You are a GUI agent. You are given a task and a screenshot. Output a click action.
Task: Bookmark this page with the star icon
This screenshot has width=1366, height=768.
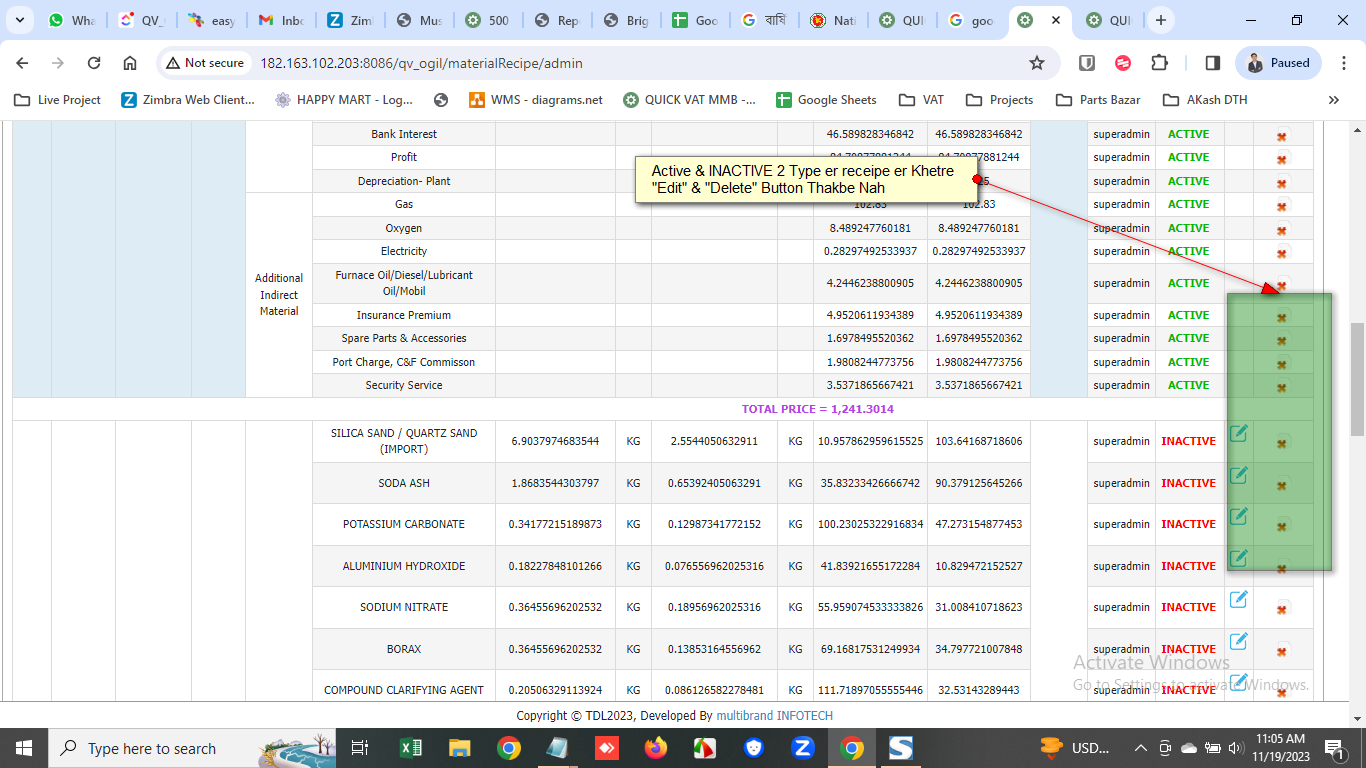point(1037,63)
